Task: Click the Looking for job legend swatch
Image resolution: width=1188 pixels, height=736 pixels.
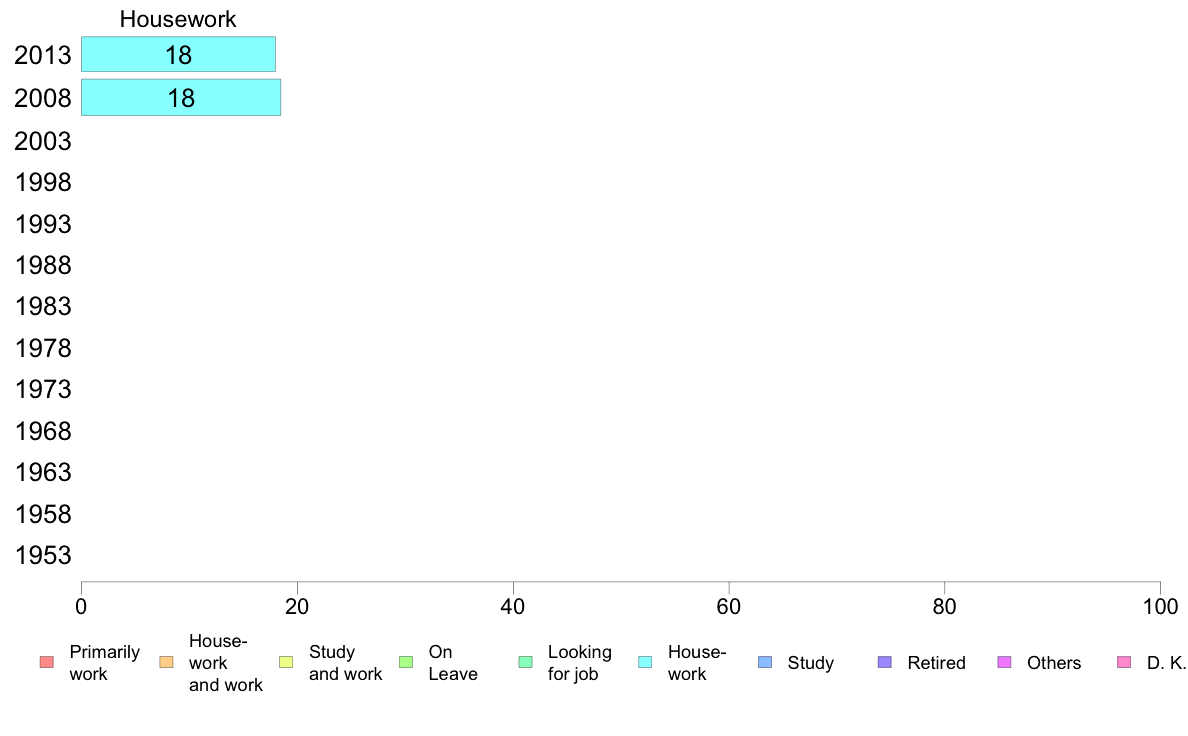Action: pyautogui.click(x=525, y=662)
